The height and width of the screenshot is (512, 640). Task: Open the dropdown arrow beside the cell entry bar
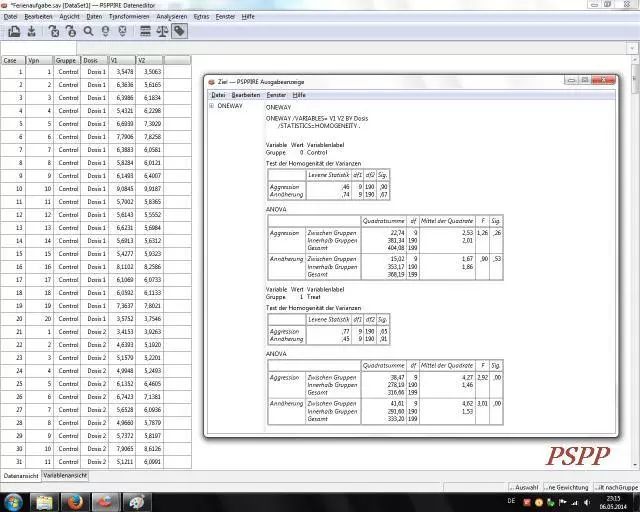(x=632, y=48)
